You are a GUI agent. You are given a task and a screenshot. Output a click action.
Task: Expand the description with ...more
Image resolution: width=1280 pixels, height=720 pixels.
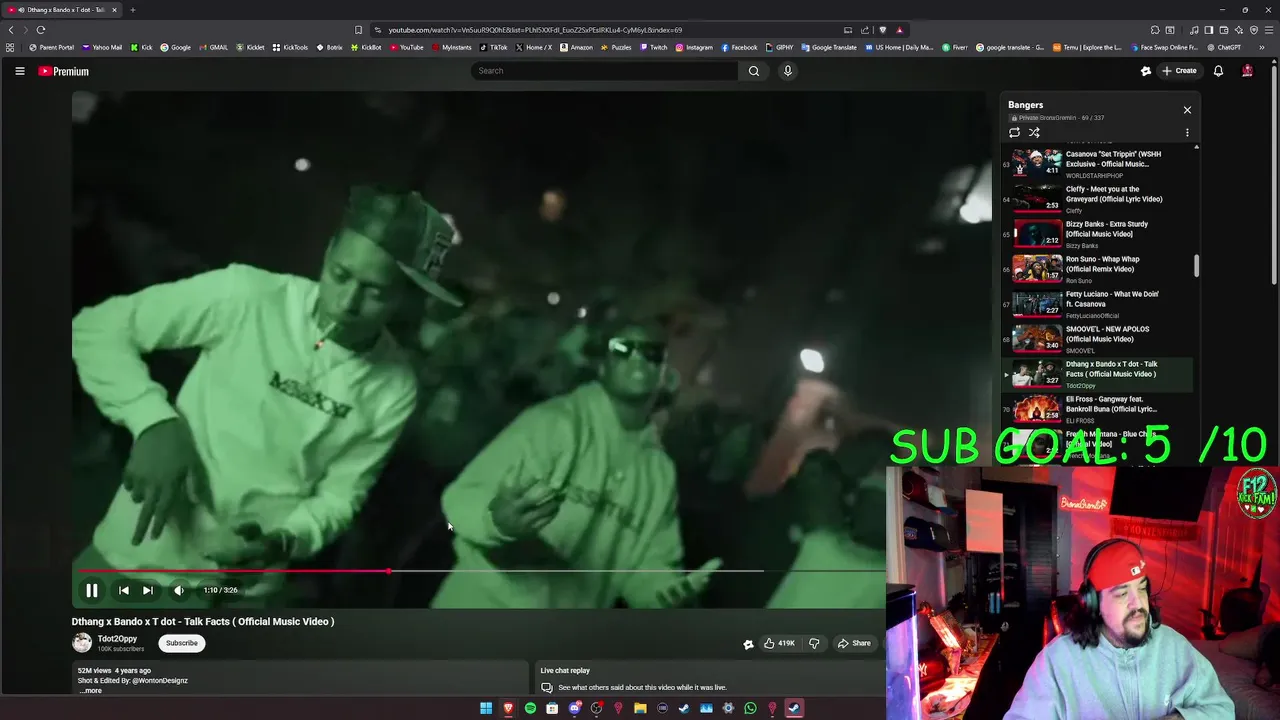90,690
